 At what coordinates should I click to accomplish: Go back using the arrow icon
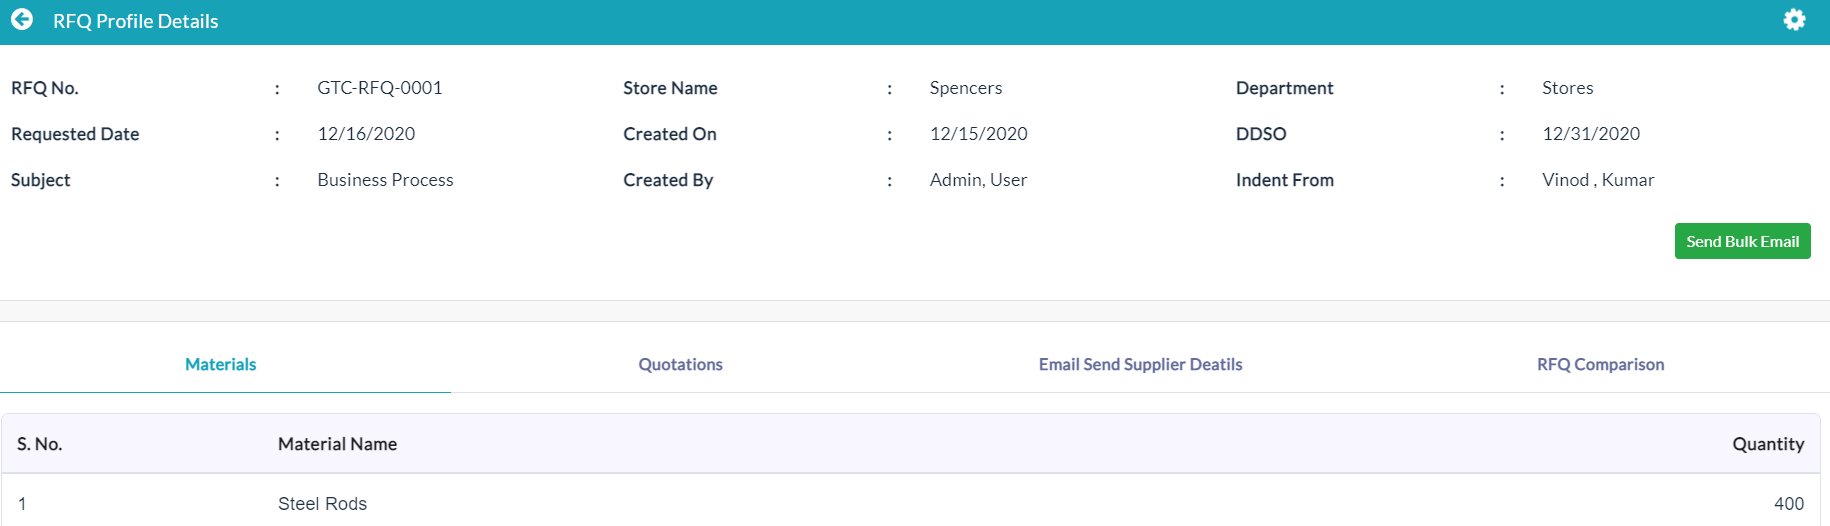[x=22, y=20]
